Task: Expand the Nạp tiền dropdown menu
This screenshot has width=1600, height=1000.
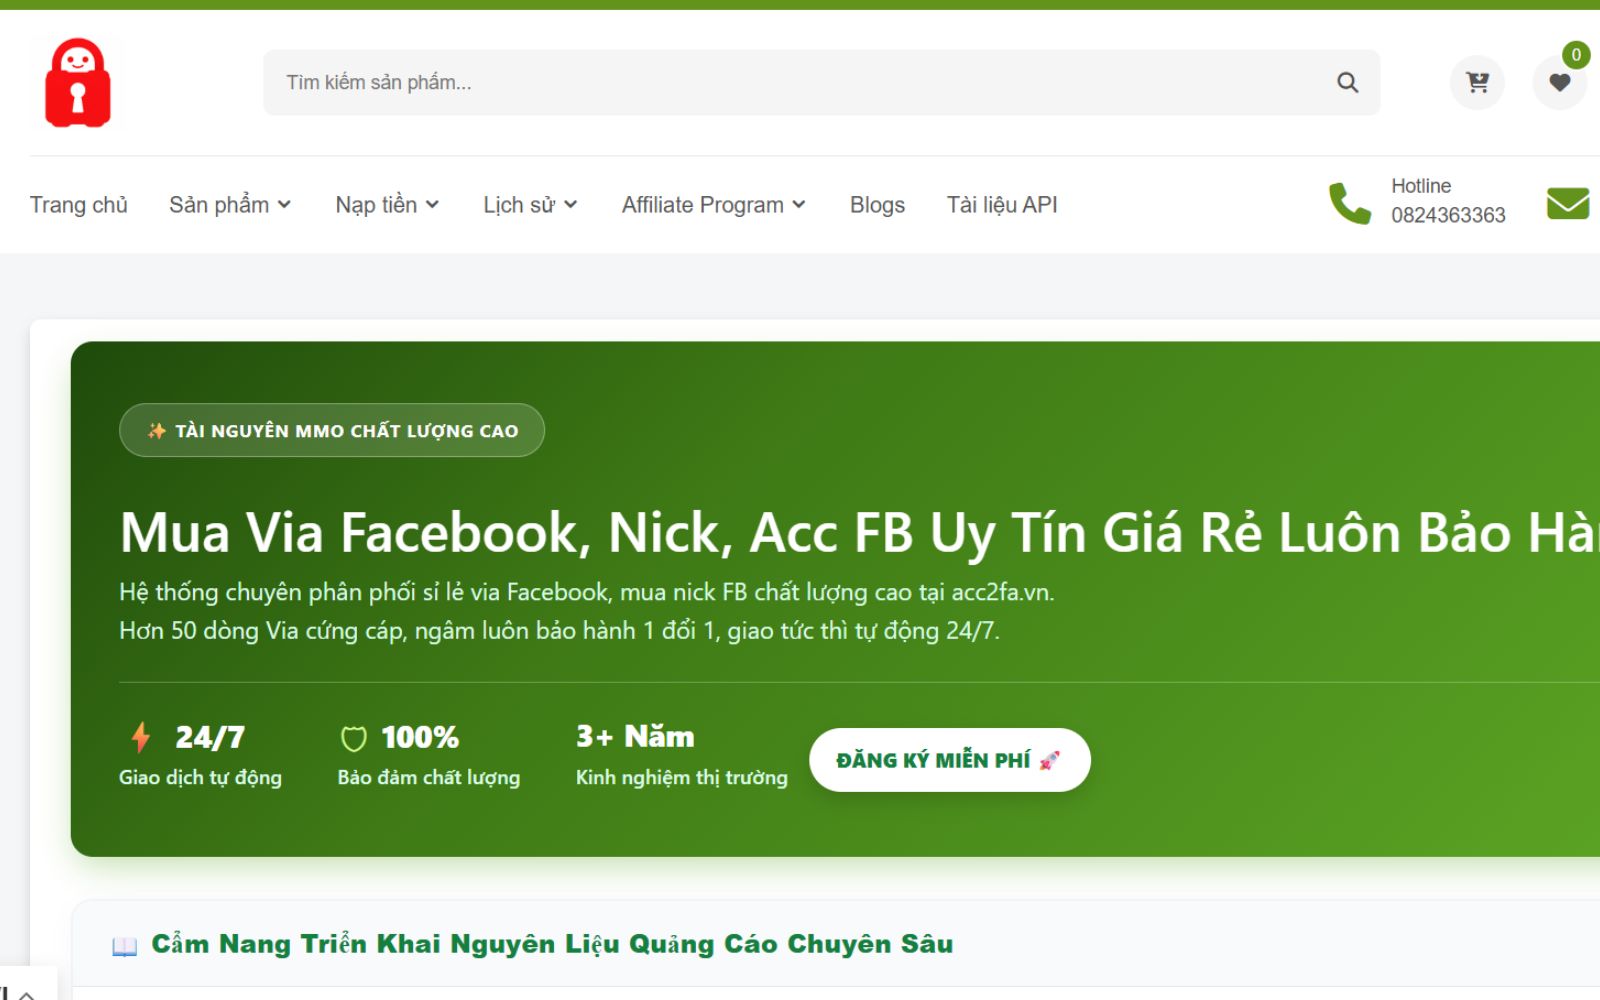Action: tap(387, 205)
